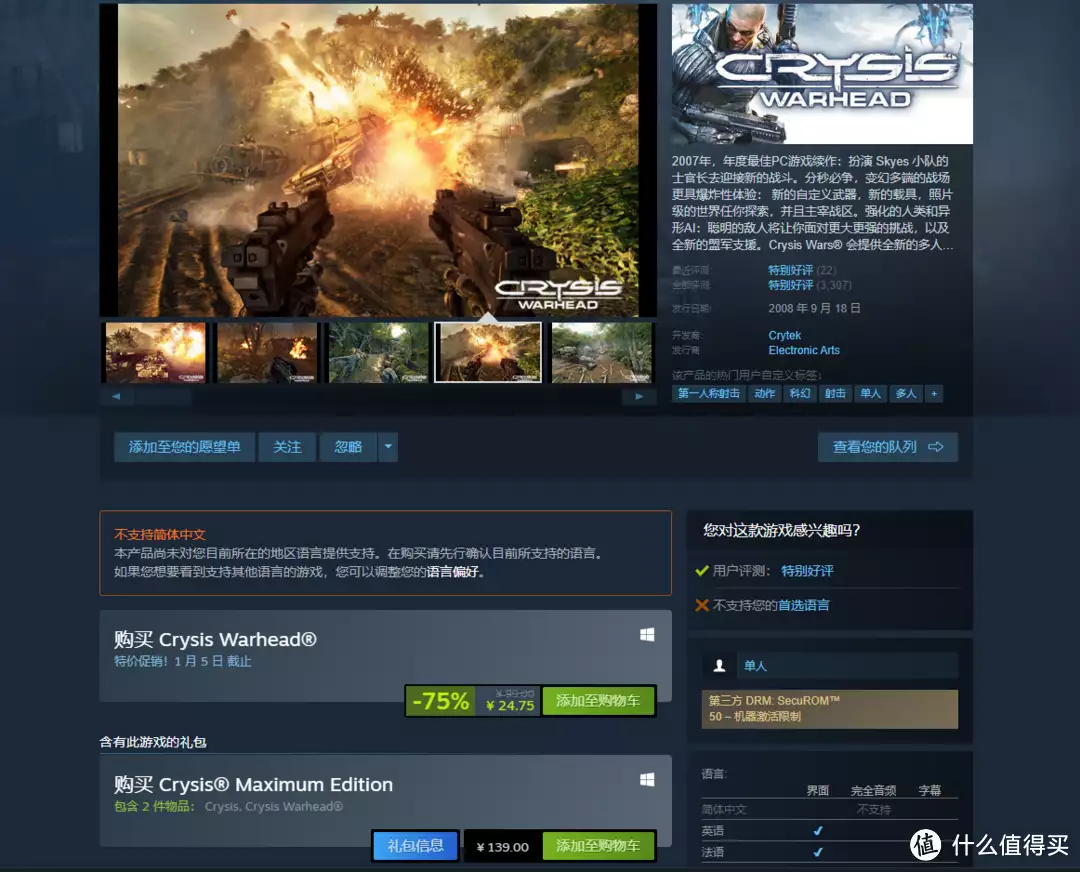Viewport: 1080px width, 872px height.
Task: Click the release date 2008 年 9 月 18 日
Action: coord(815,308)
